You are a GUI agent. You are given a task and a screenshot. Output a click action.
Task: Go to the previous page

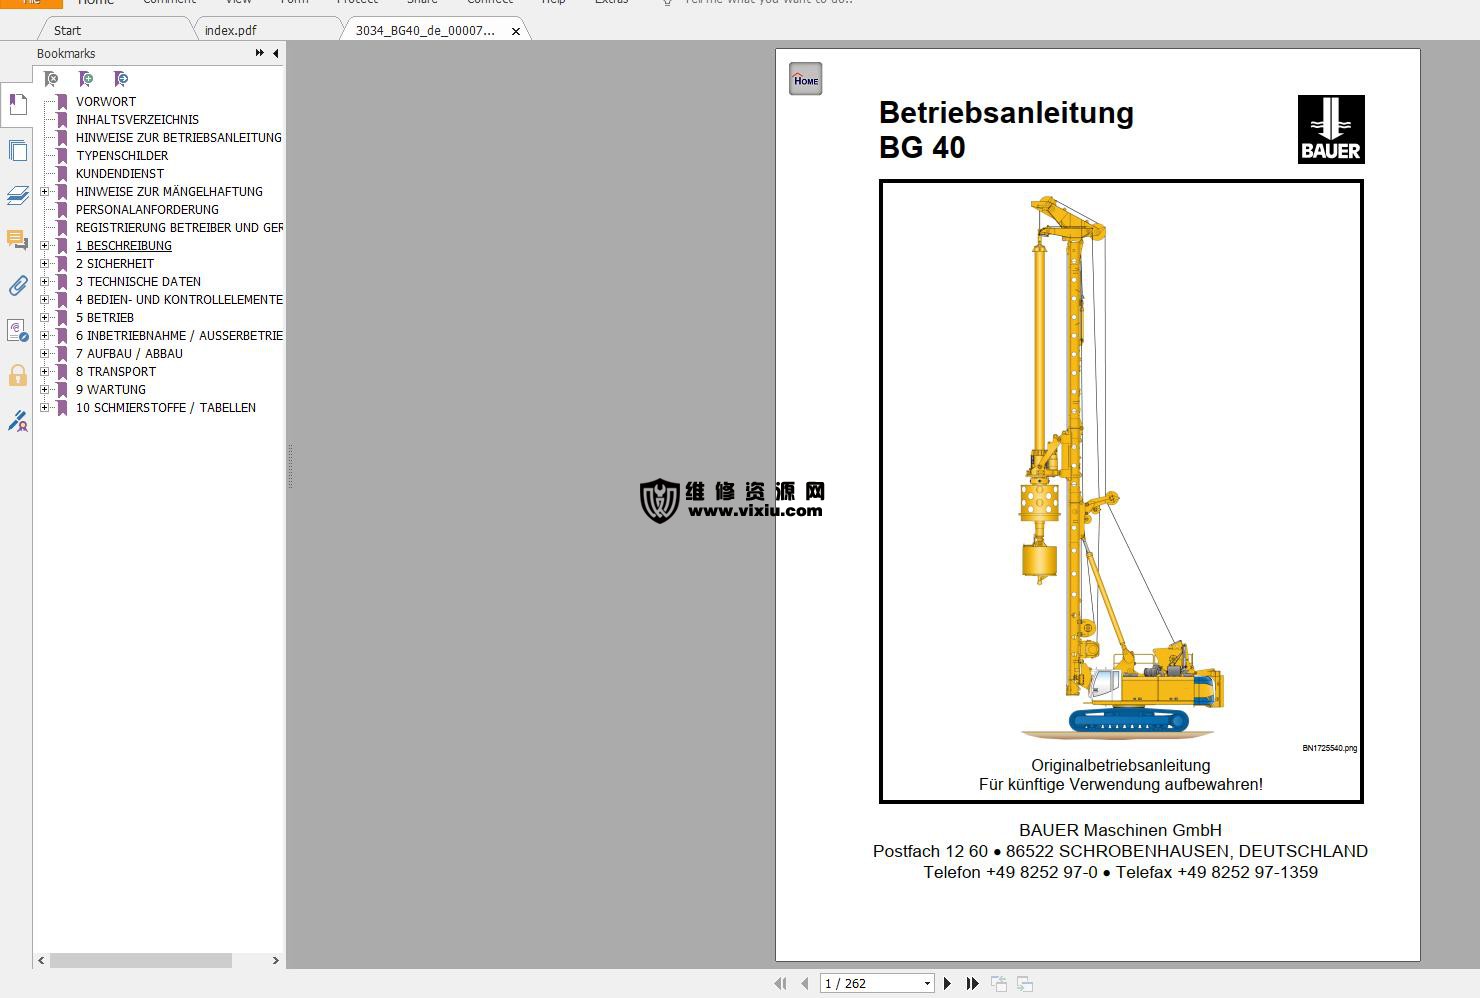click(x=805, y=984)
